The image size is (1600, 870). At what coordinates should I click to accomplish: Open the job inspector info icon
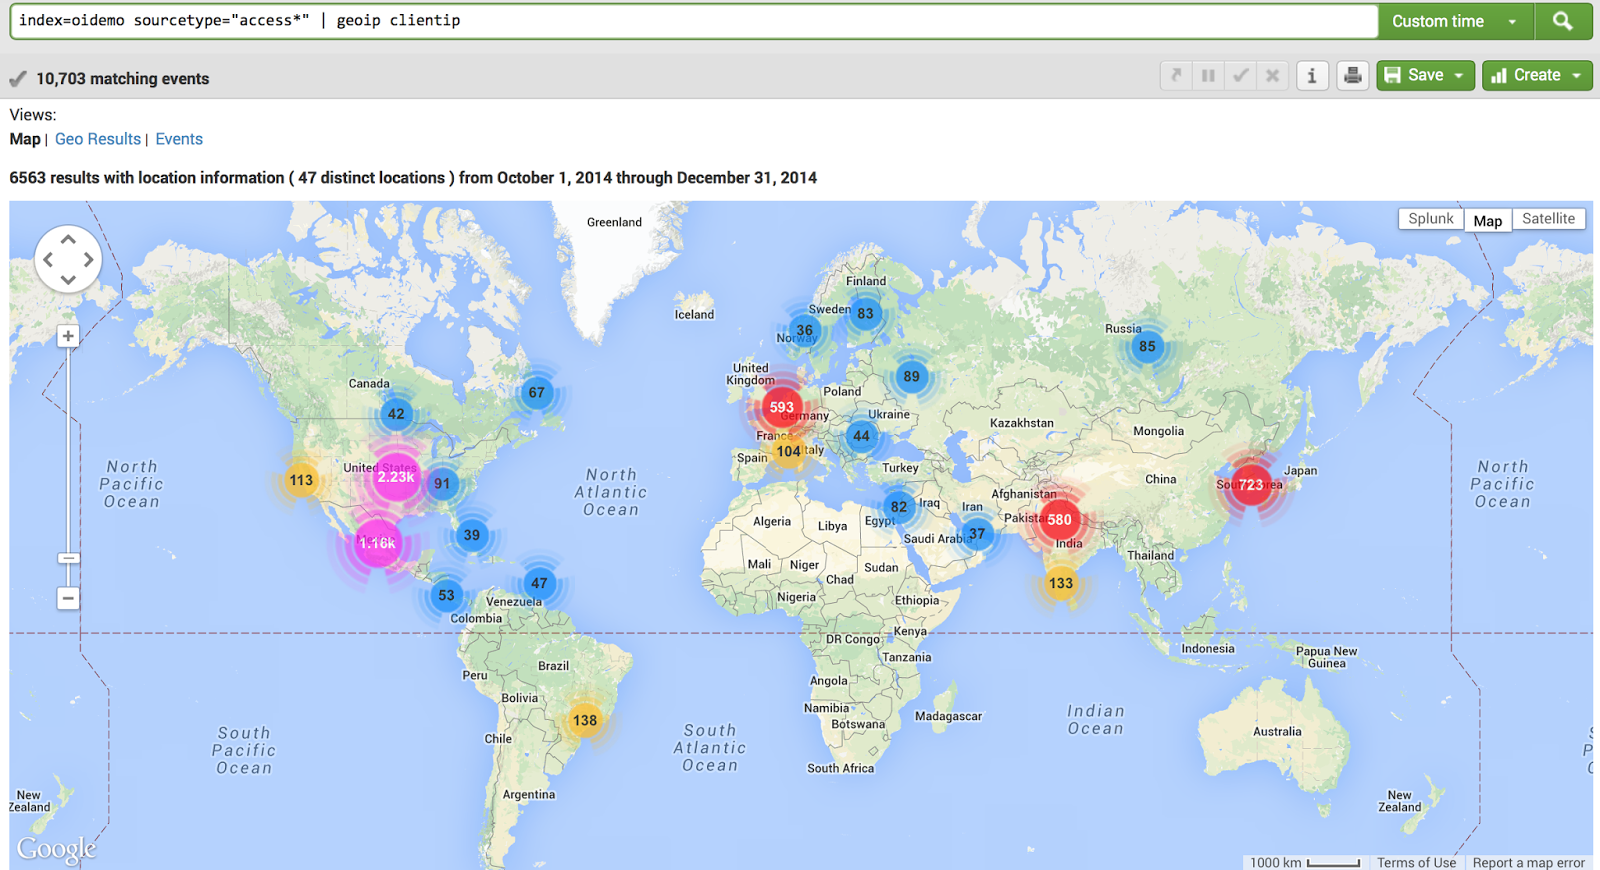(1312, 75)
